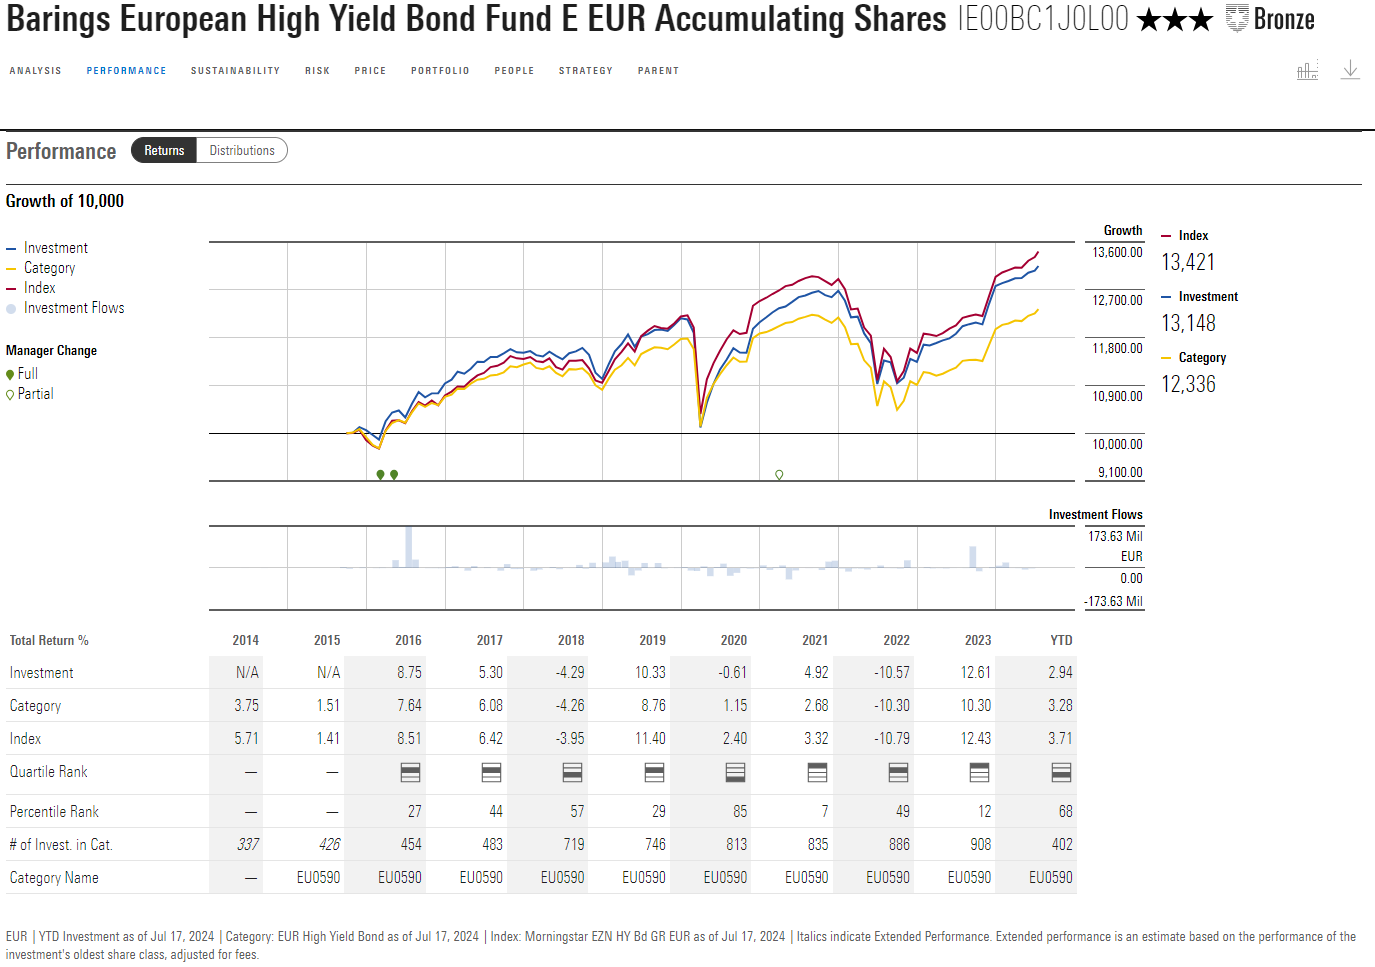Click Index 2019 return 11.40
This screenshot has height=967, width=1375.
[650, 739]
